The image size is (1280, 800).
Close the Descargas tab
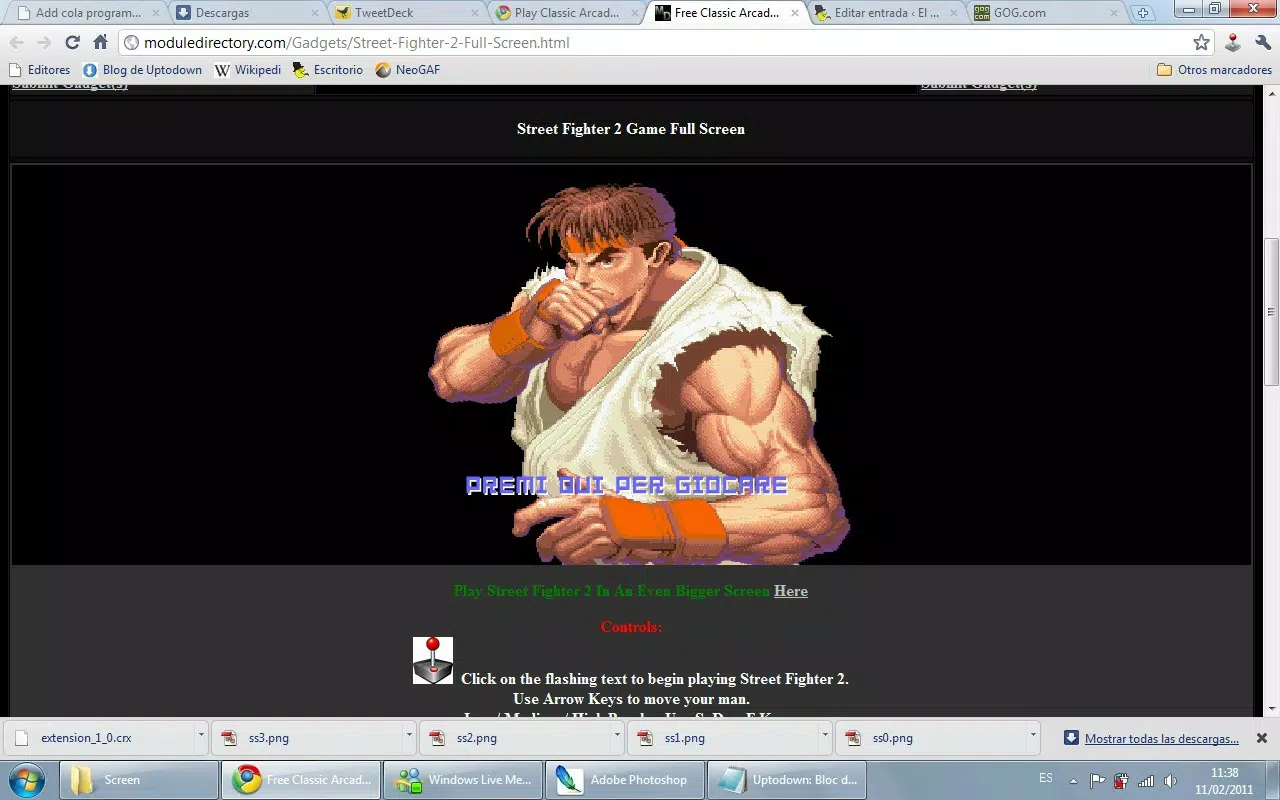[315, 14]
